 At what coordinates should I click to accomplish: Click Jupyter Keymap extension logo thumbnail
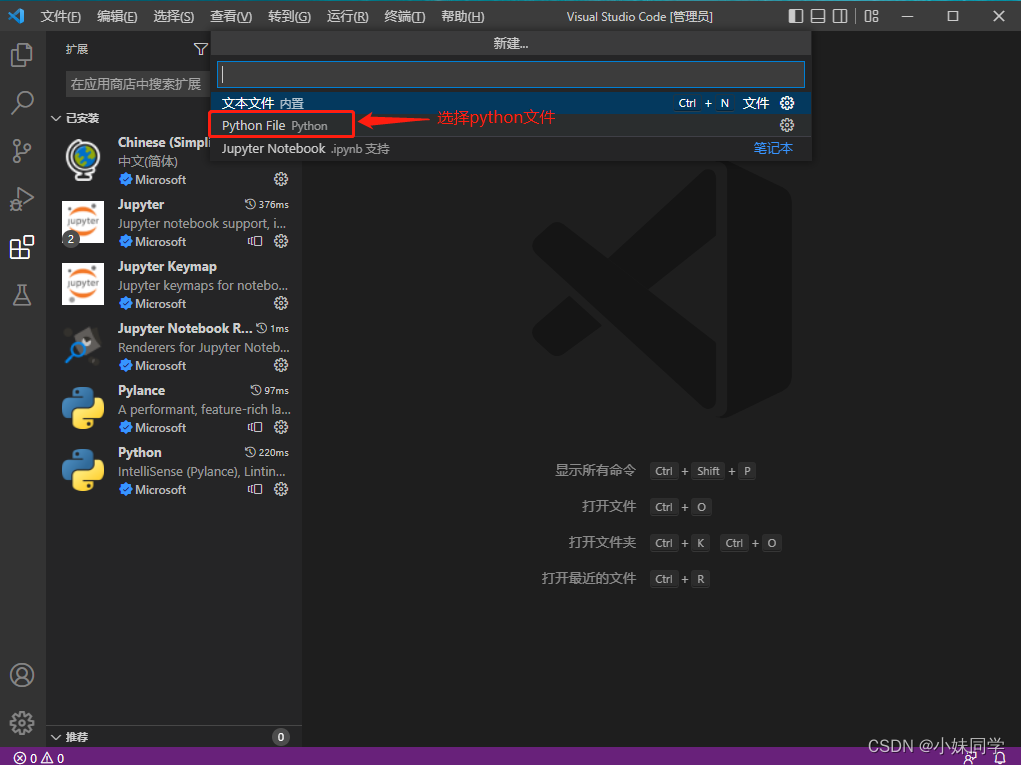[x=83, y=284]
